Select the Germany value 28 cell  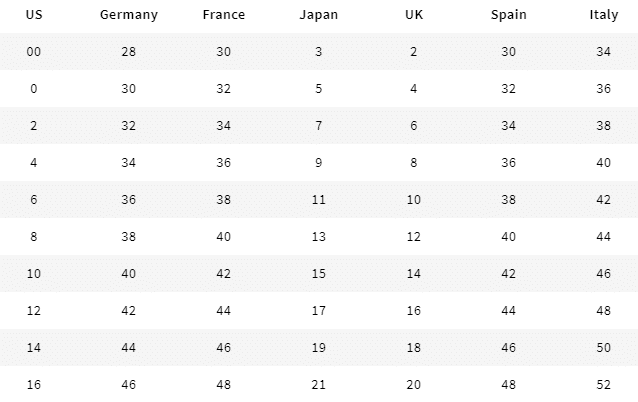(129, 52)
